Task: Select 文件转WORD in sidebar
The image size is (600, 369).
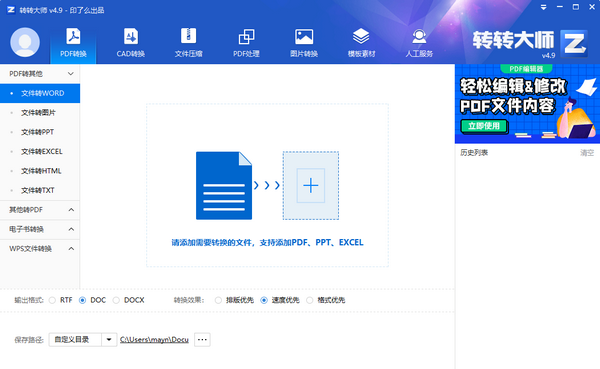Action: [x=40, y=93]
